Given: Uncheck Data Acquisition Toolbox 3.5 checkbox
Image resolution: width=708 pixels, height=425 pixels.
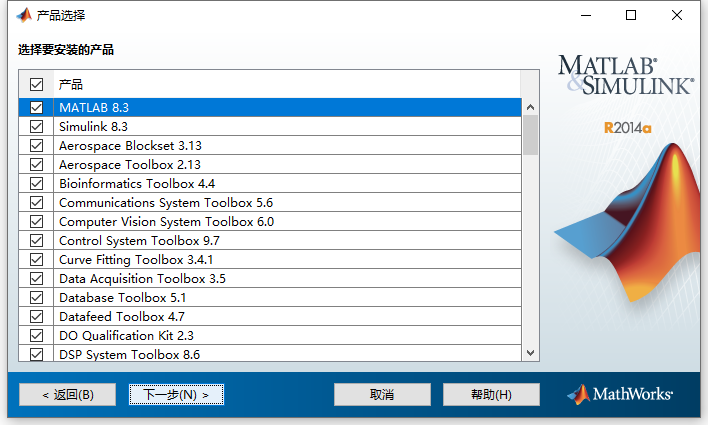Looking at the screenshot, I should (37, 278).
